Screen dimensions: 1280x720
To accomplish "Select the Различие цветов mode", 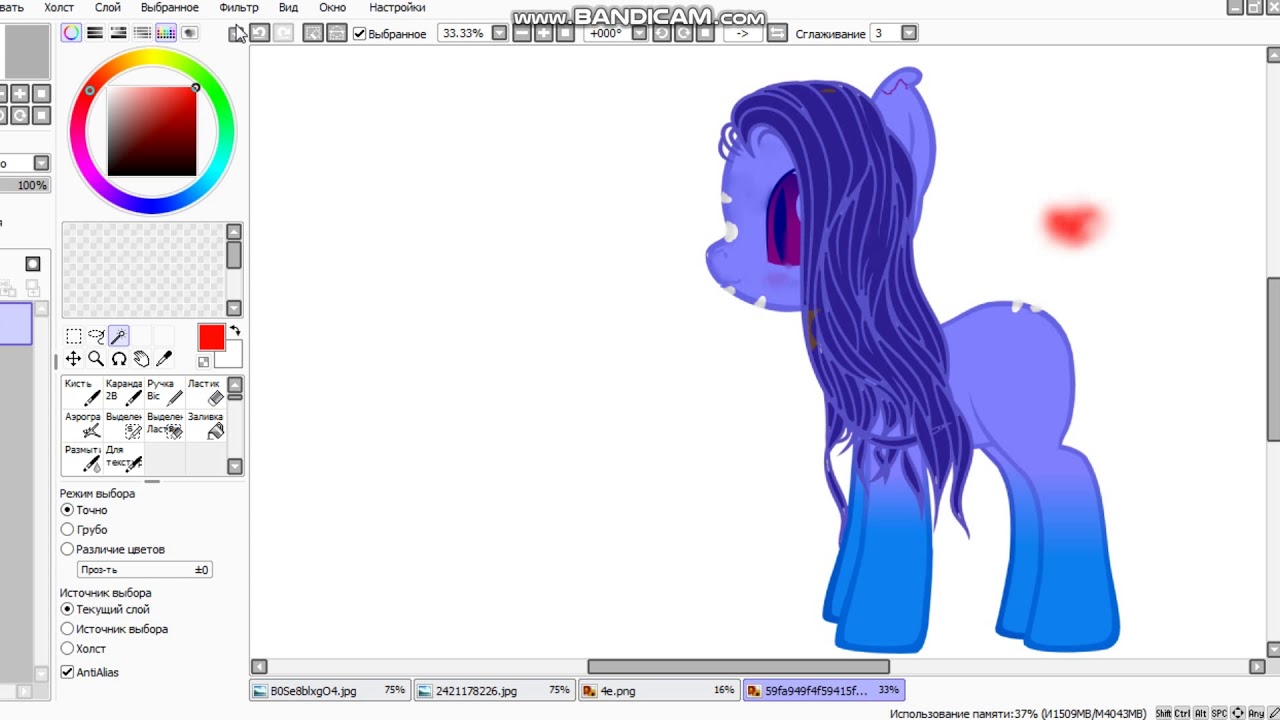I will coord(67,549).
